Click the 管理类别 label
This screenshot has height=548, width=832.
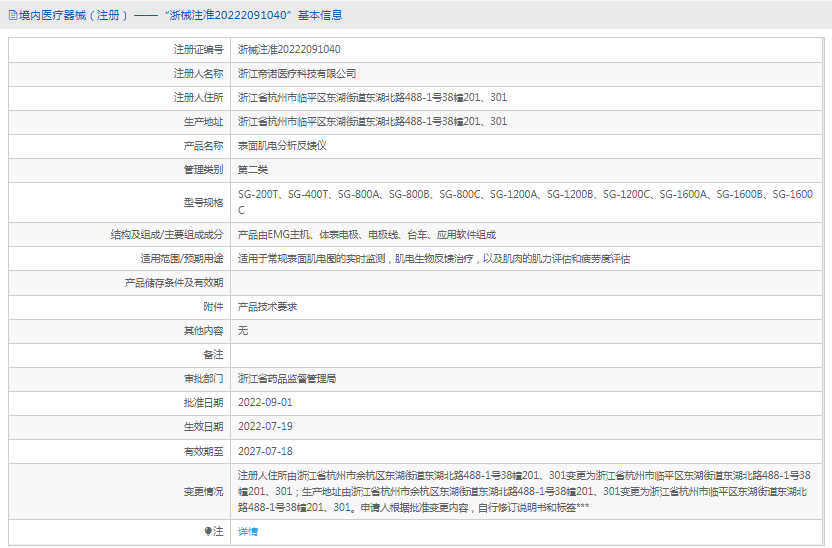(204, 170)
